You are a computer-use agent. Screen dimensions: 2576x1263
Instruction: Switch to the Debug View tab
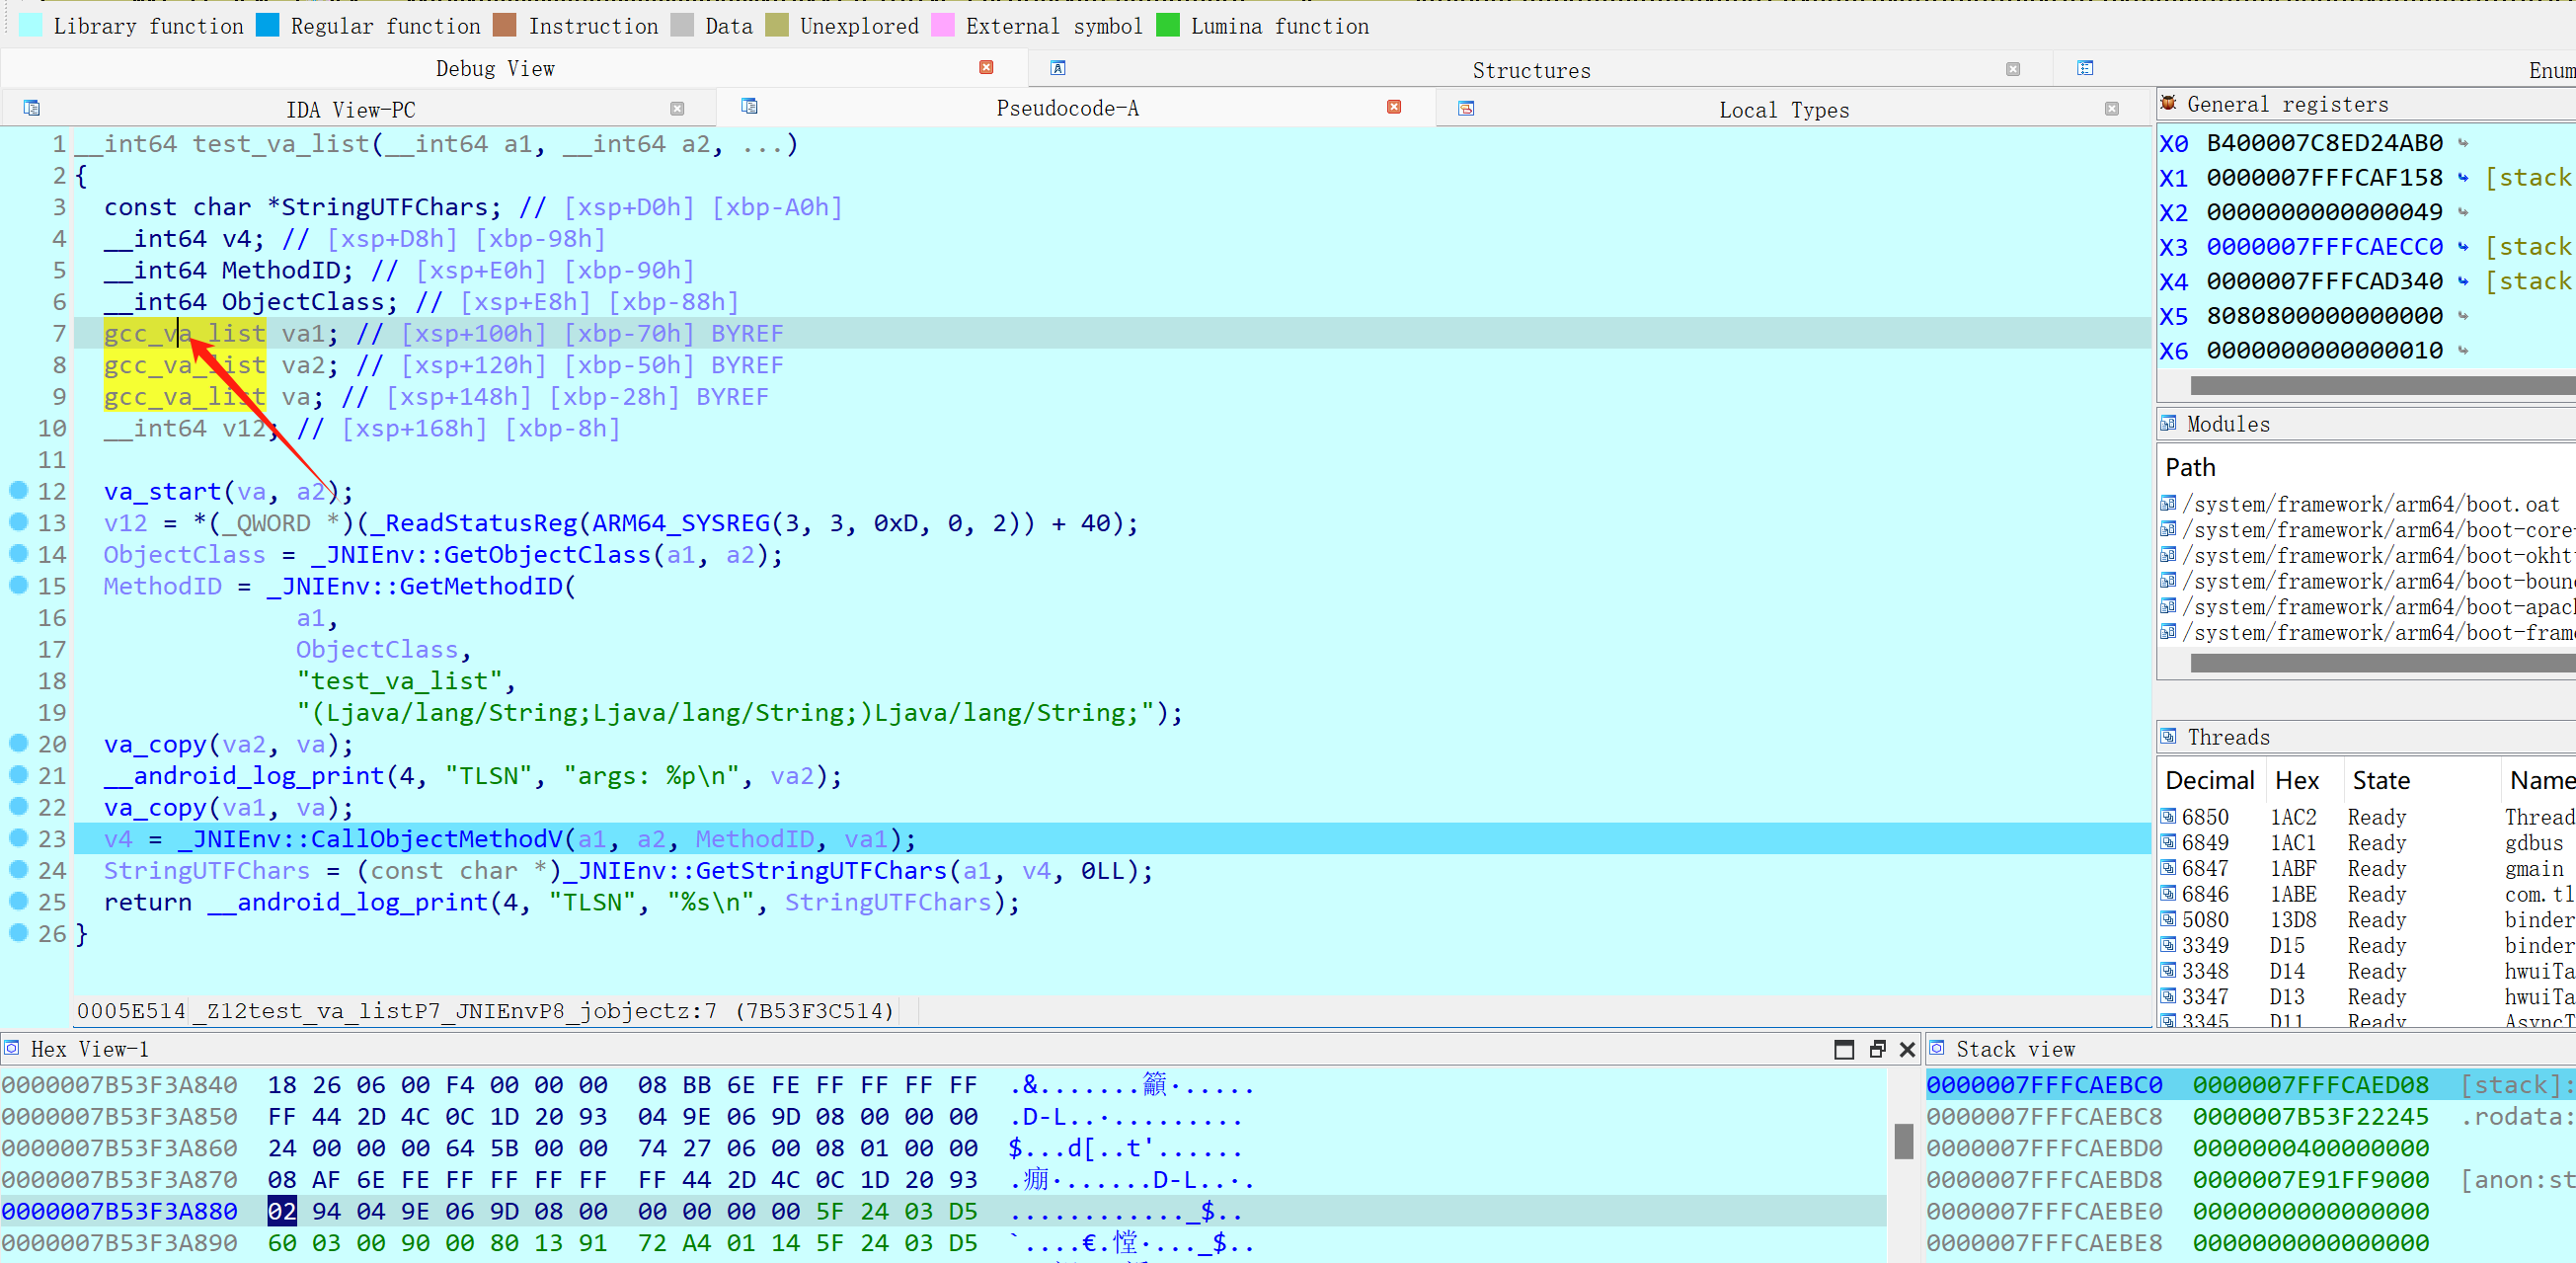(494, 68)
